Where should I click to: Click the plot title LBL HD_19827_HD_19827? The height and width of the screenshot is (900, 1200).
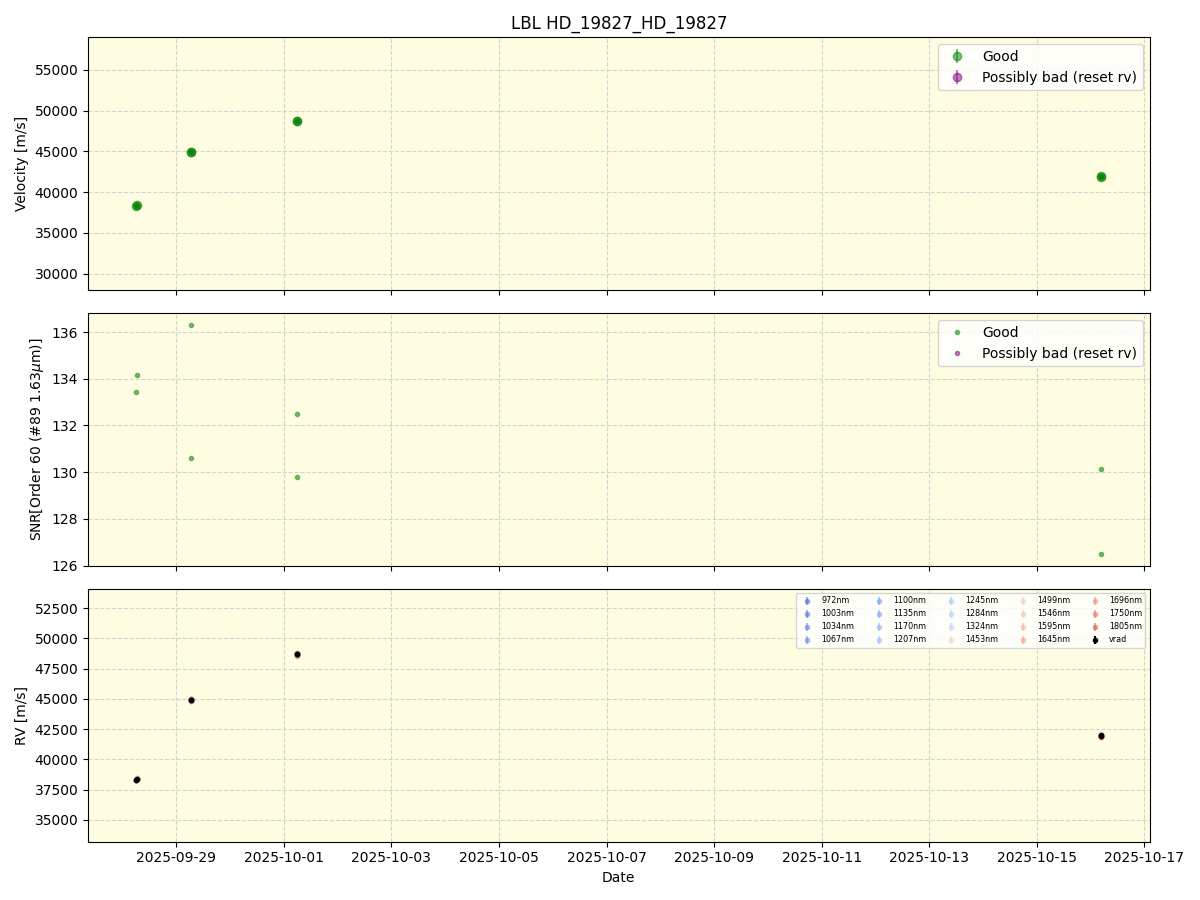coord(619,23)
